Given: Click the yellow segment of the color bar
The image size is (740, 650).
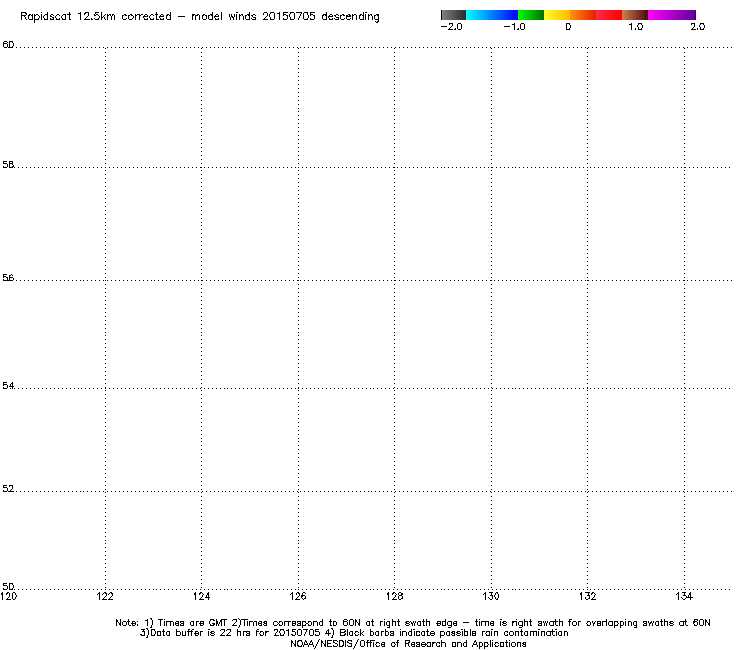Looking at the screenshot, I should click(557, 15).
